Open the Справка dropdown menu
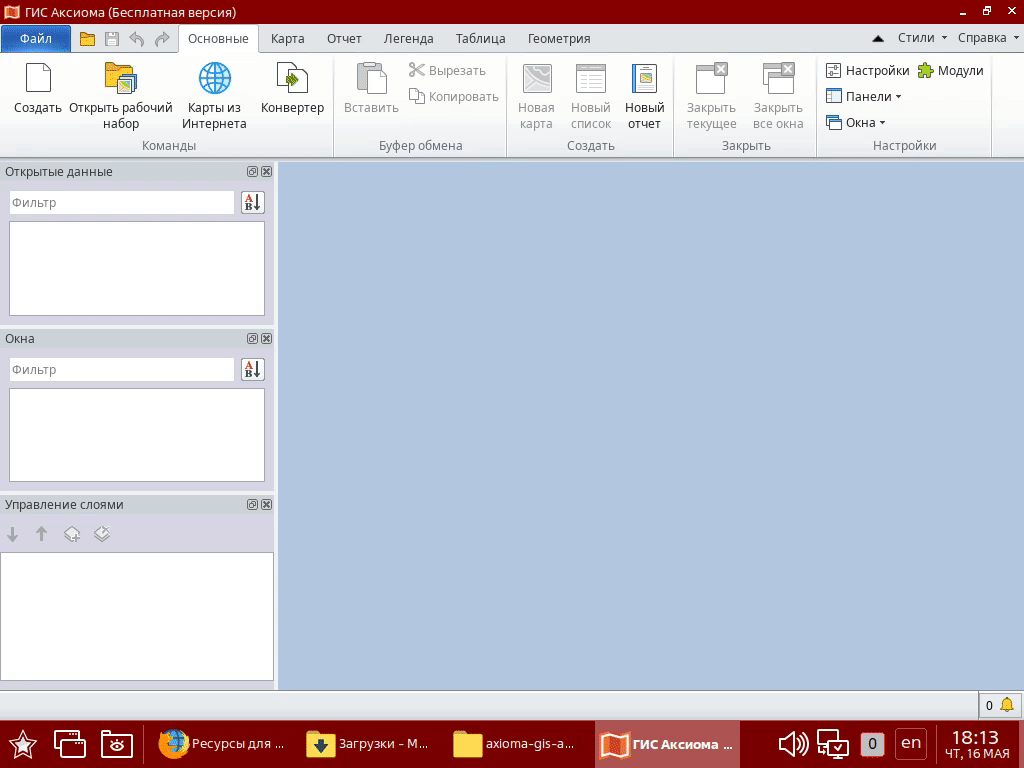This screenshot has width=1024, height=768. pyautogui.click(x=988, y=38)
